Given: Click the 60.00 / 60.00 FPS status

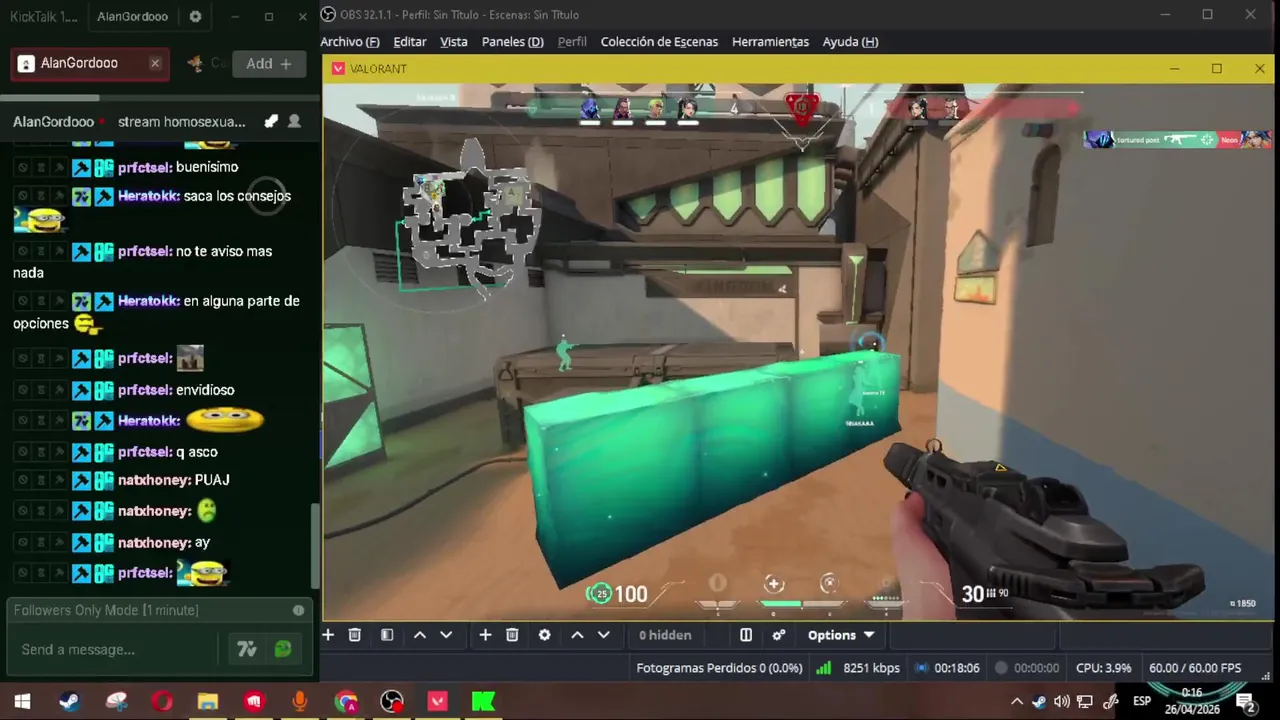Looking at the screenshot, I should 1195,668.
